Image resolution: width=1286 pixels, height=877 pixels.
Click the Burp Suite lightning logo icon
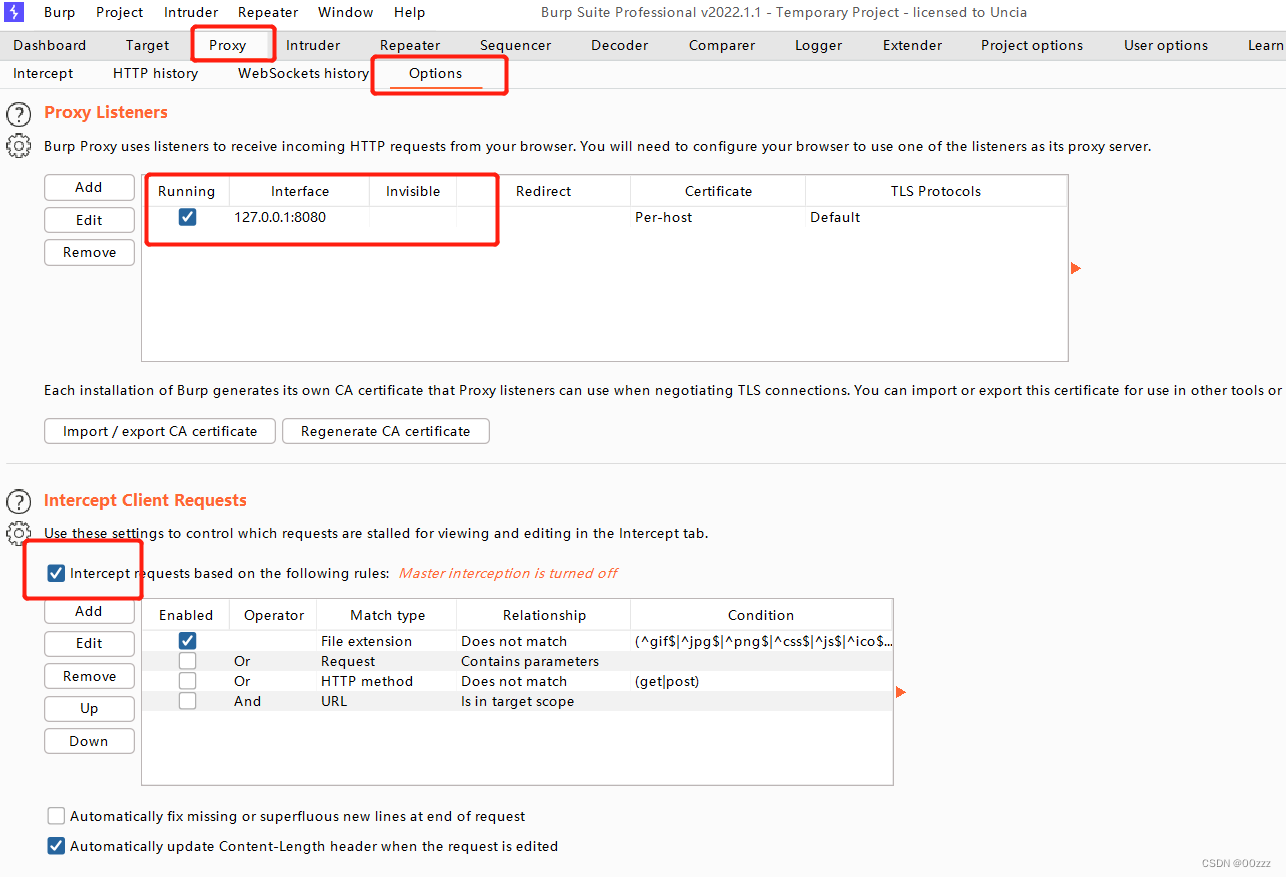[14, 12]
